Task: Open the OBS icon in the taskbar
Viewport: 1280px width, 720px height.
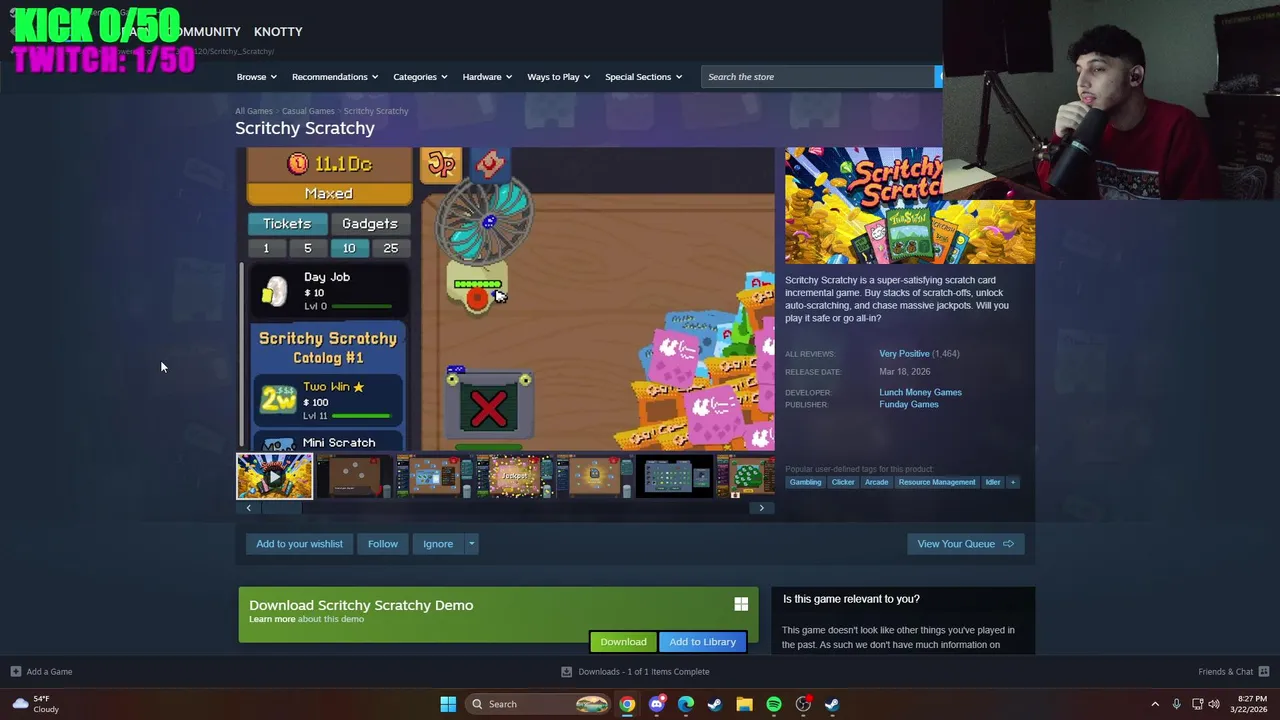Action: pos(803,704)
